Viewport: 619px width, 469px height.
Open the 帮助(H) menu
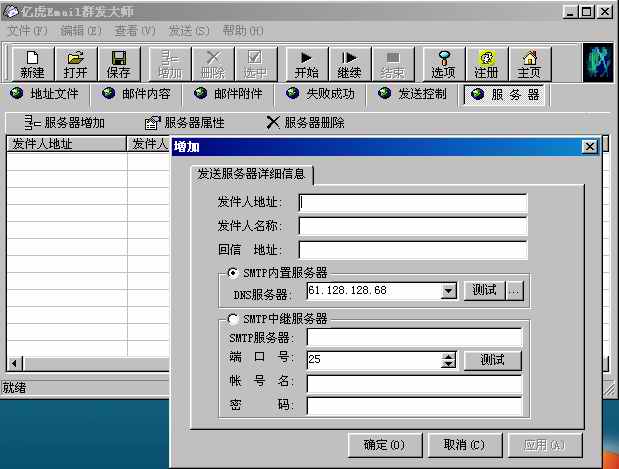243,31
